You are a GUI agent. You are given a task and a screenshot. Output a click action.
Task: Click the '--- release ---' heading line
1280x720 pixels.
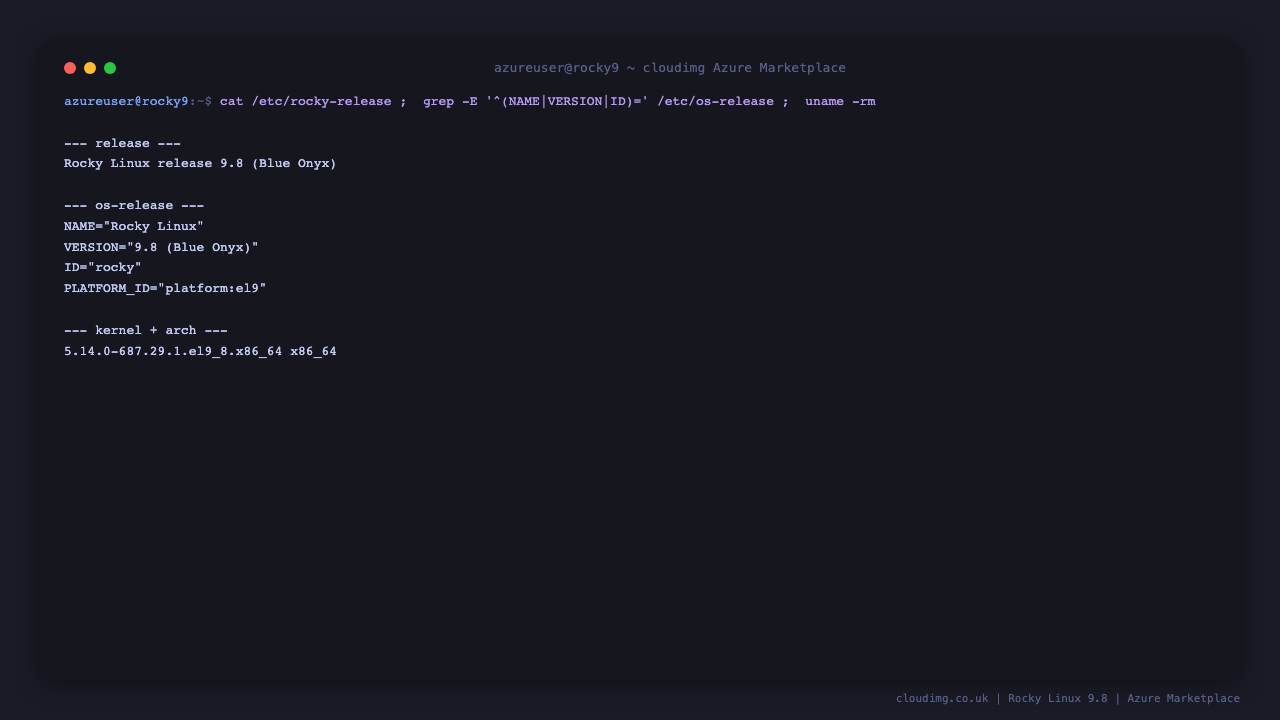coord(123,143)
